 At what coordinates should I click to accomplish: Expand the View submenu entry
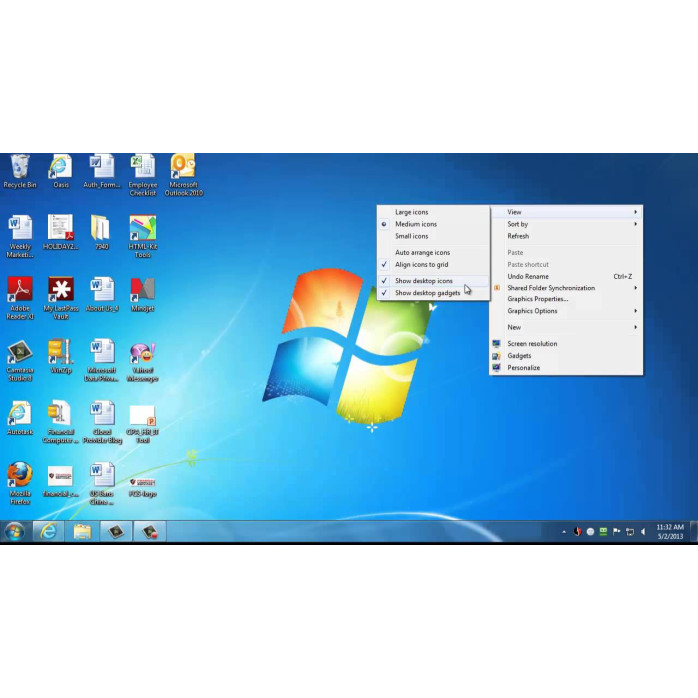coord(566,212)
